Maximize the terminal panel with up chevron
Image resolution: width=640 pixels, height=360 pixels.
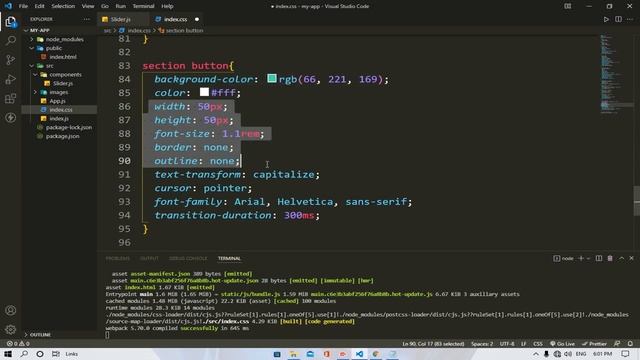[x=621, y=258]
